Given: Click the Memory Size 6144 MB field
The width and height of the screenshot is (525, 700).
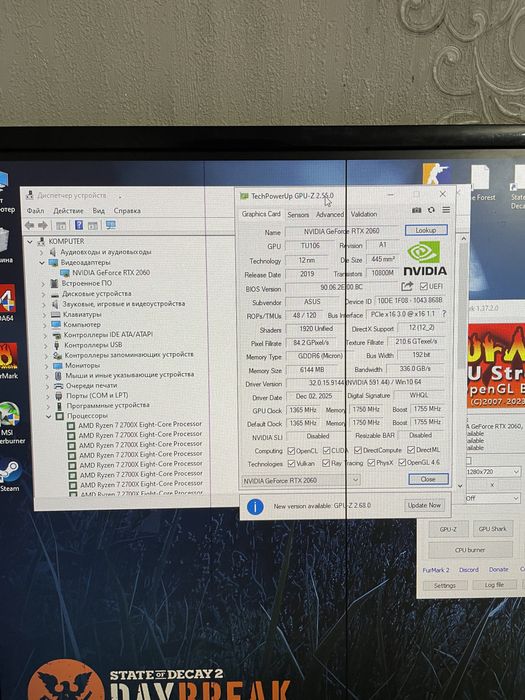Looking at the screenshot, I should tap(312, 370).
